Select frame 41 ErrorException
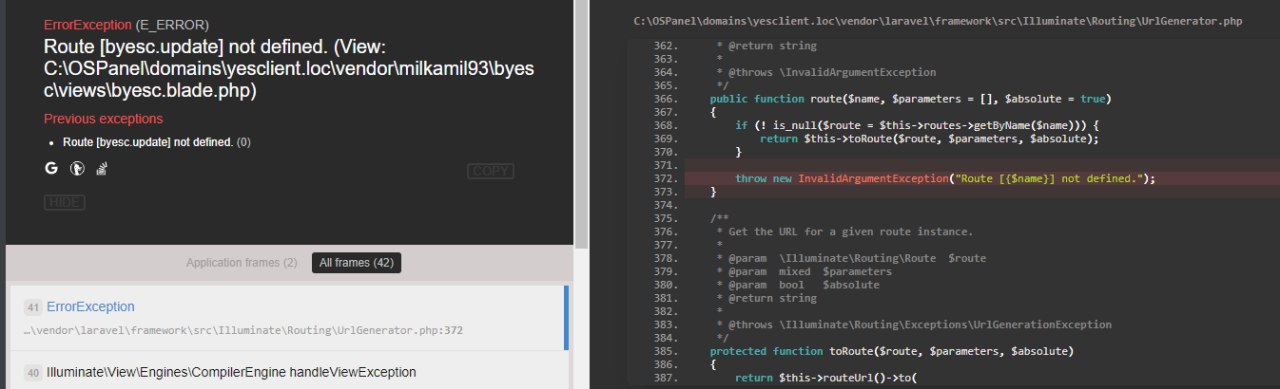This screenshot has height=389, width=1280. pos(288,317)
